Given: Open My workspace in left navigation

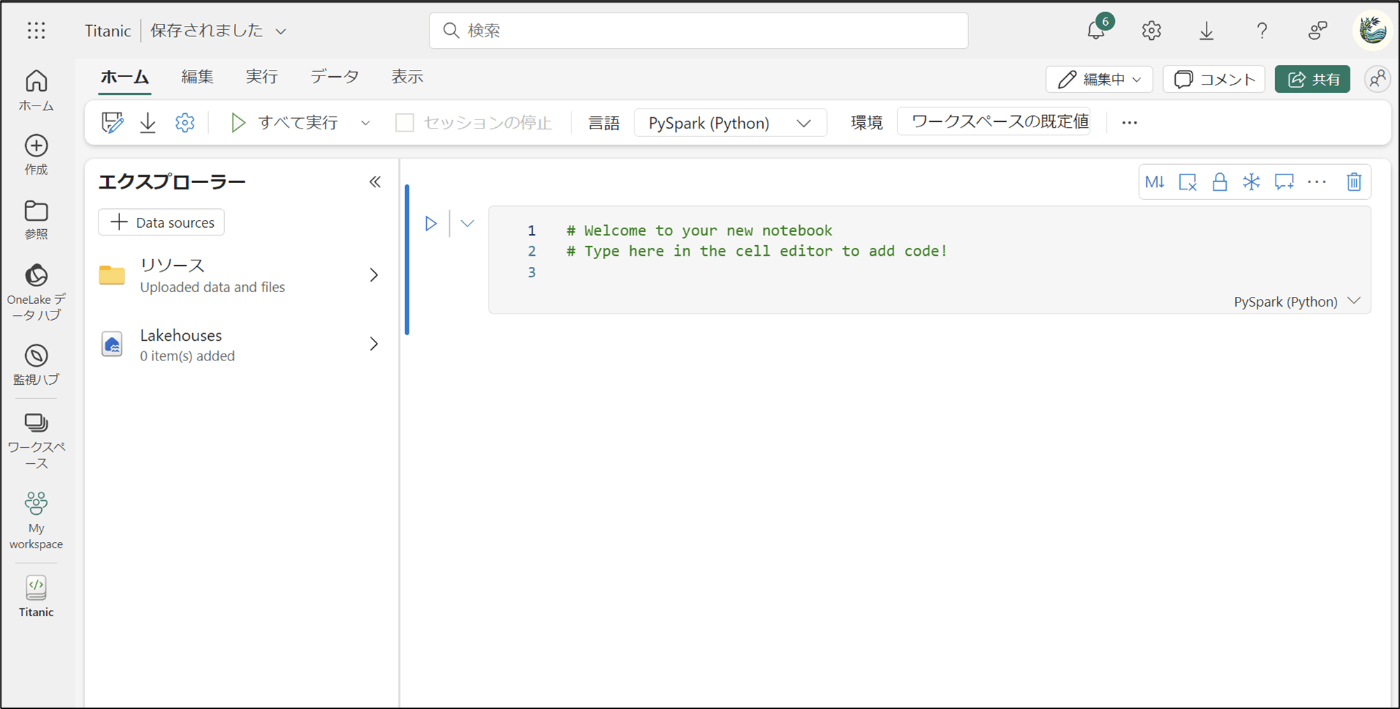Looking at the screenshot, I should click(36, 520).
